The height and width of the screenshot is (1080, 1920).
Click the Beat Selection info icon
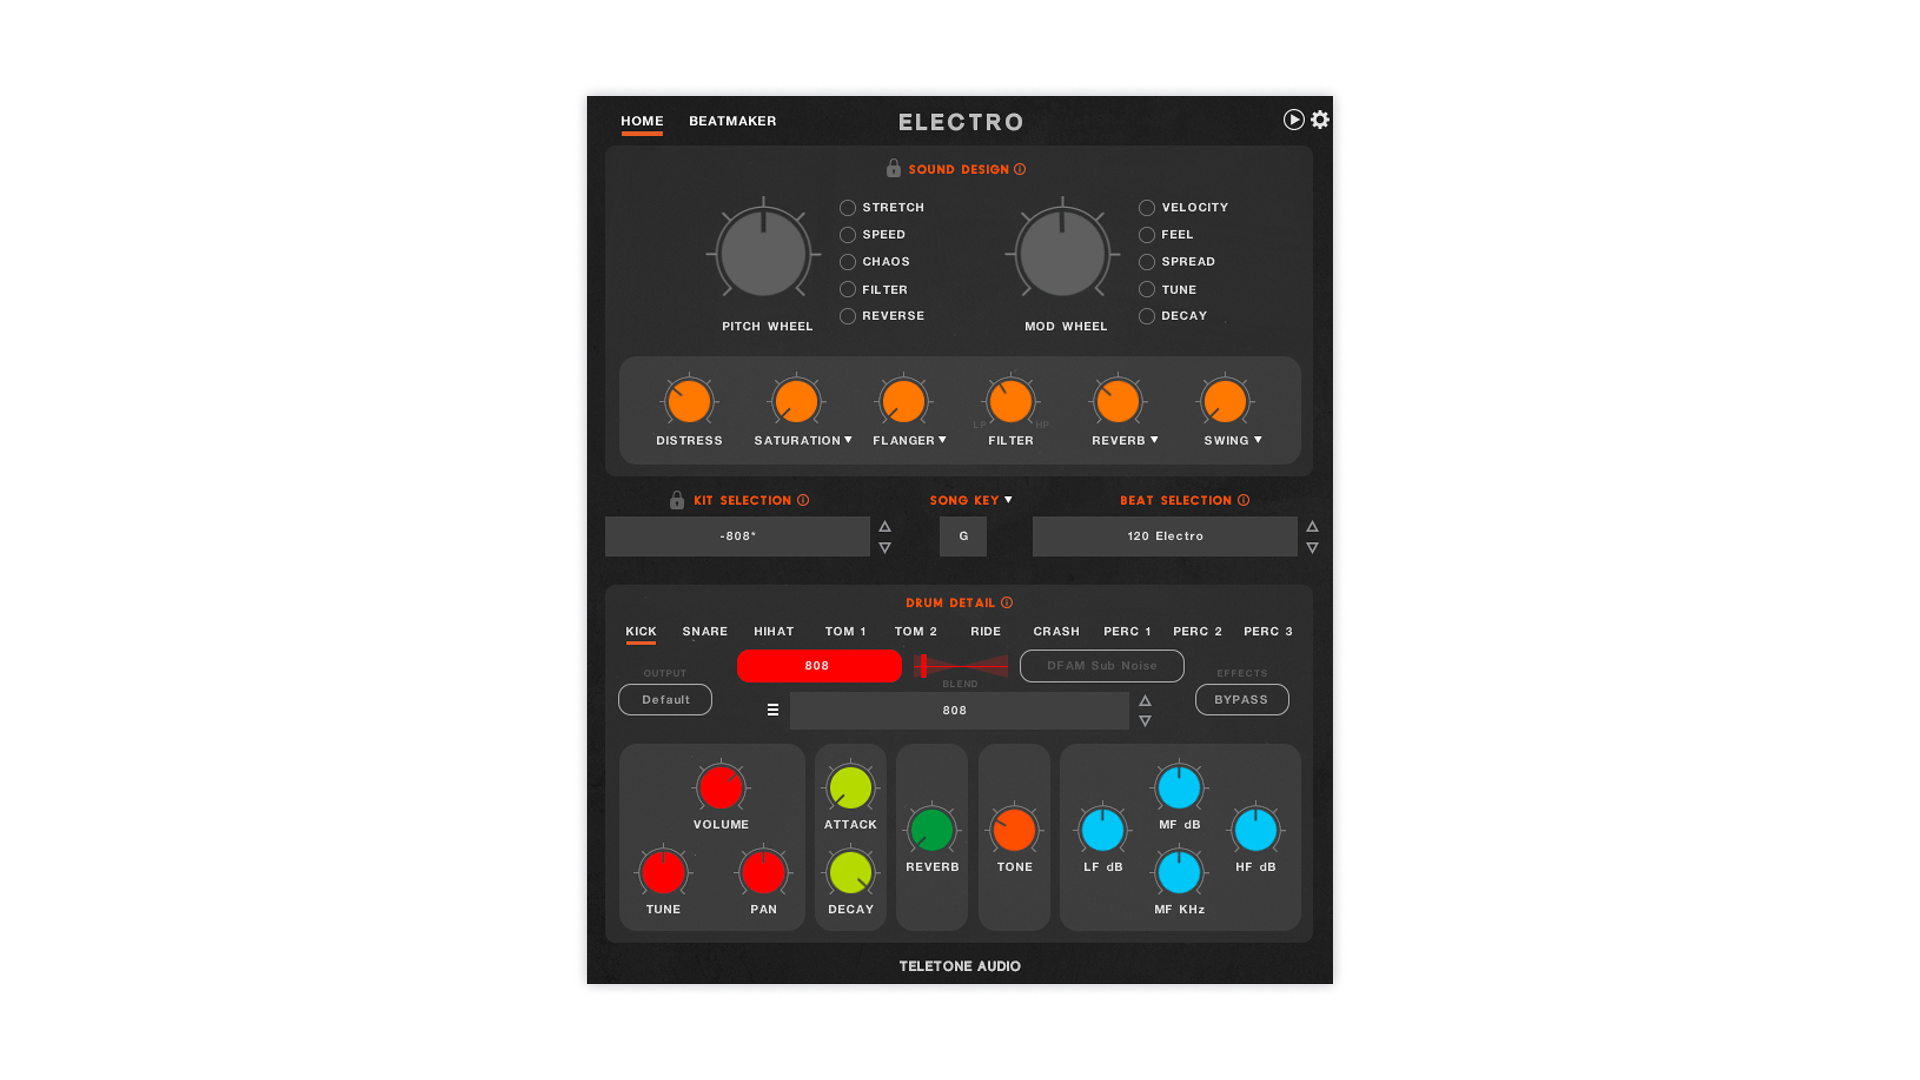point(1243,500)
